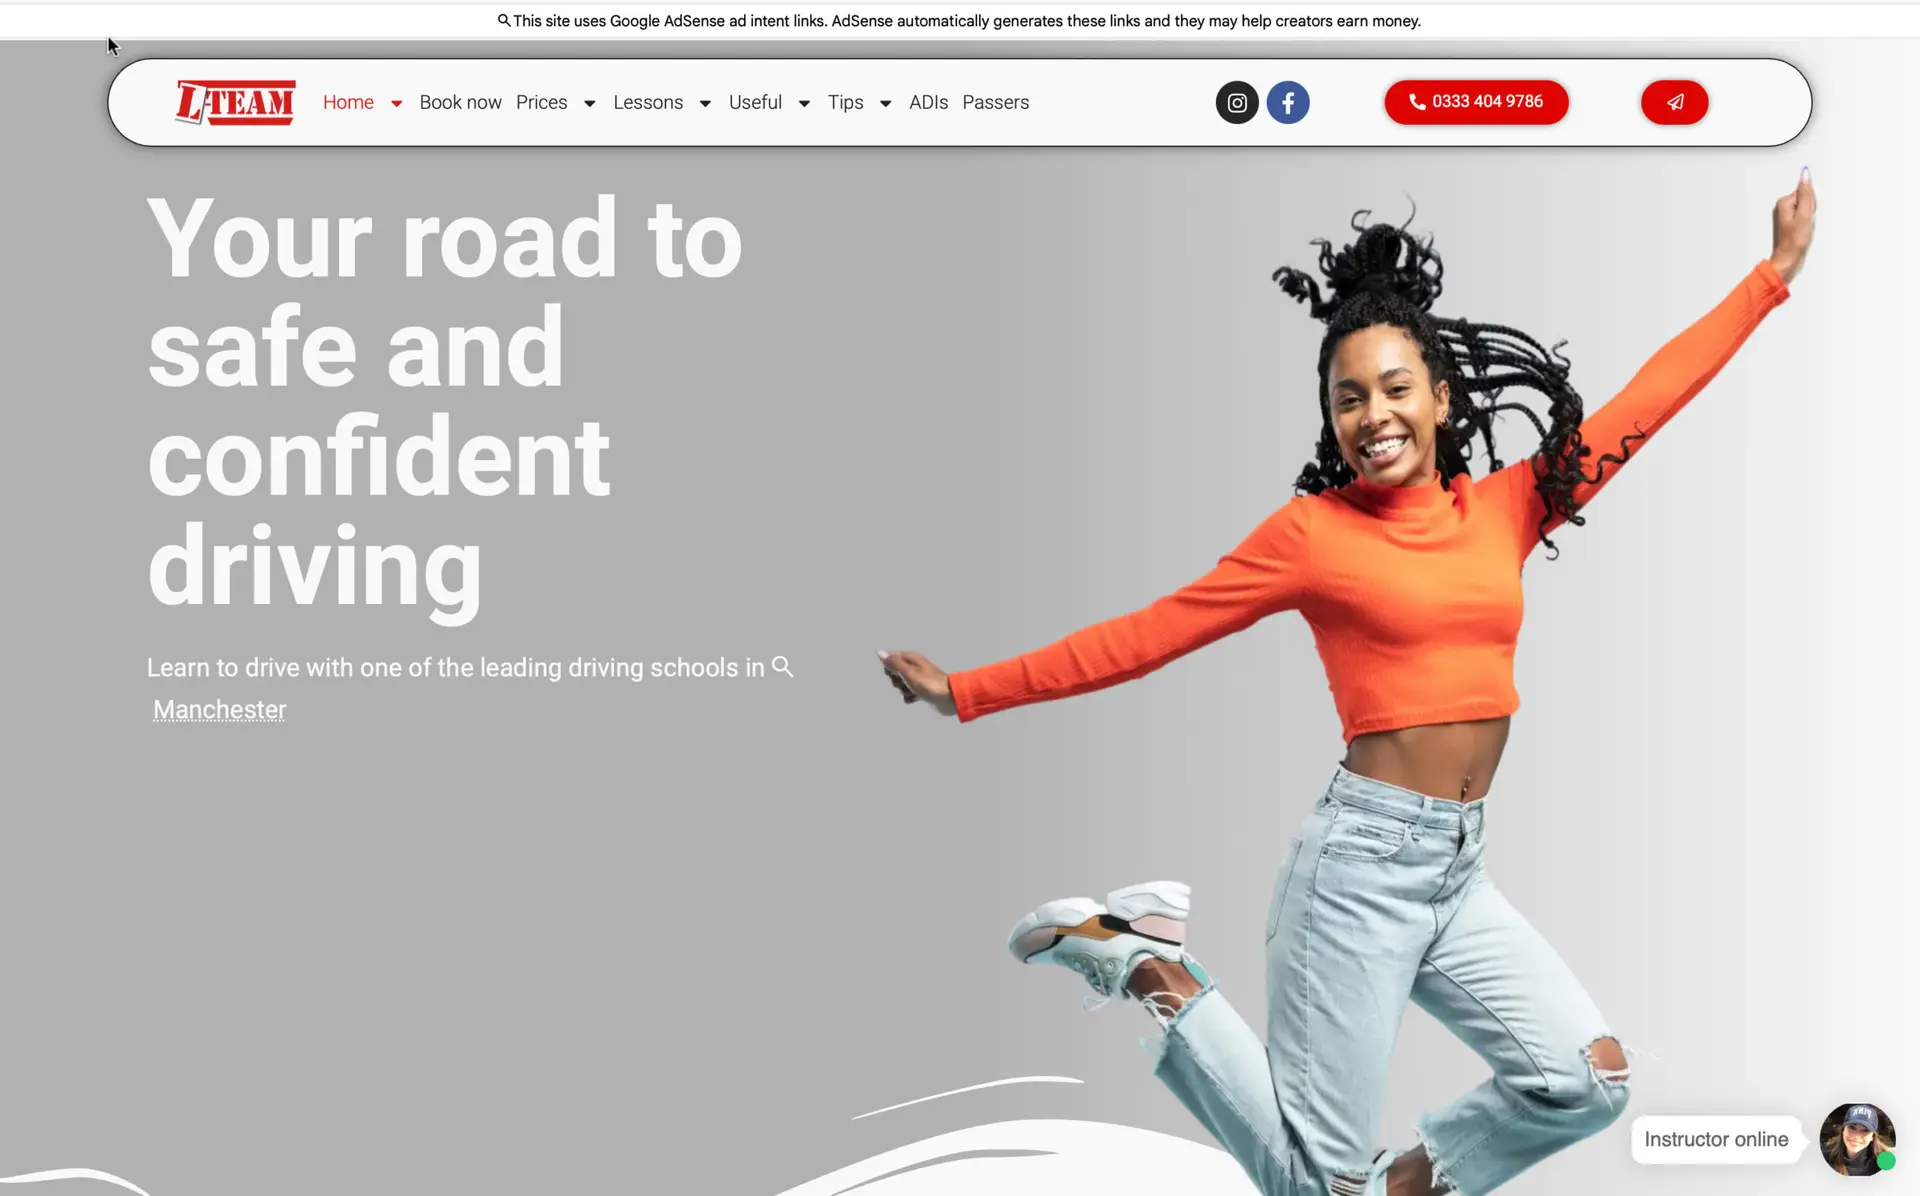
Task: Expand the Tips dropdown arrow
Action: click(885, 103)
